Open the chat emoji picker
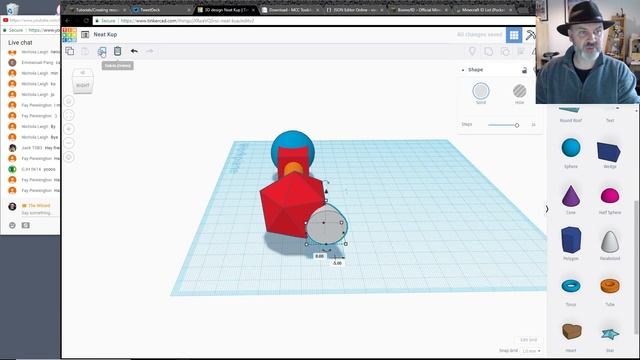The width and height of the screenshot is (640, 360). click(12, 225)
